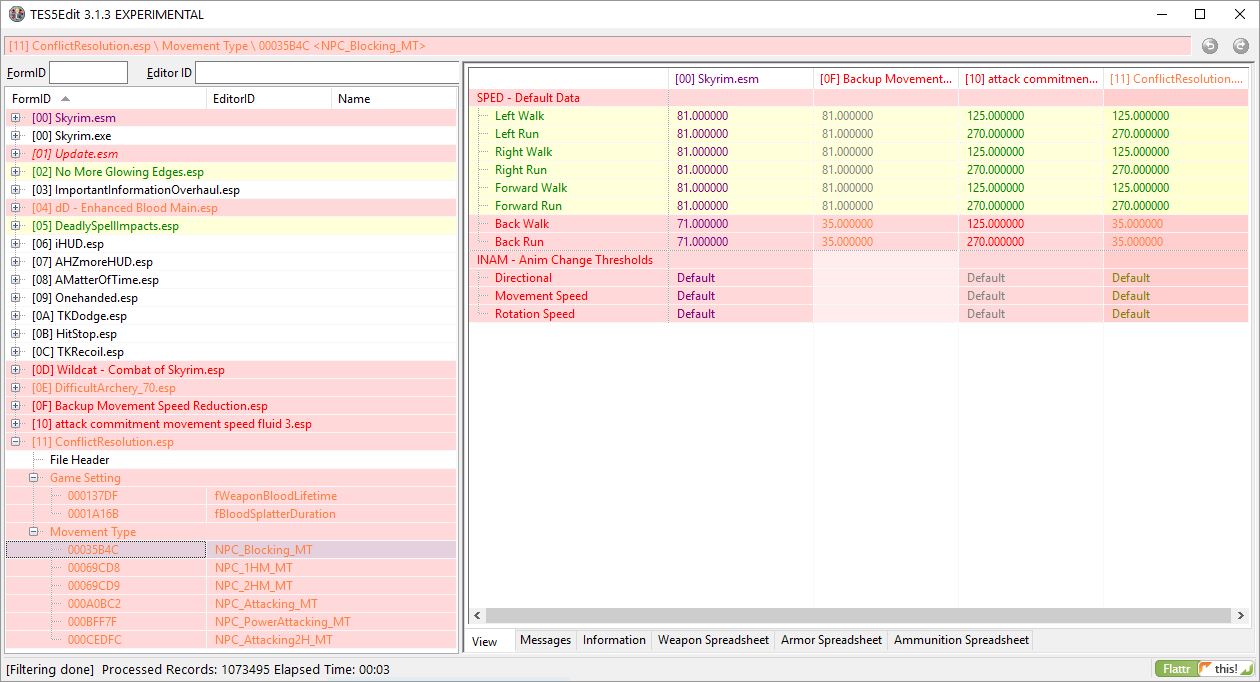Collapse the Movement Type group
Viewport: 1260px width, 682px height.
point(33,532)
